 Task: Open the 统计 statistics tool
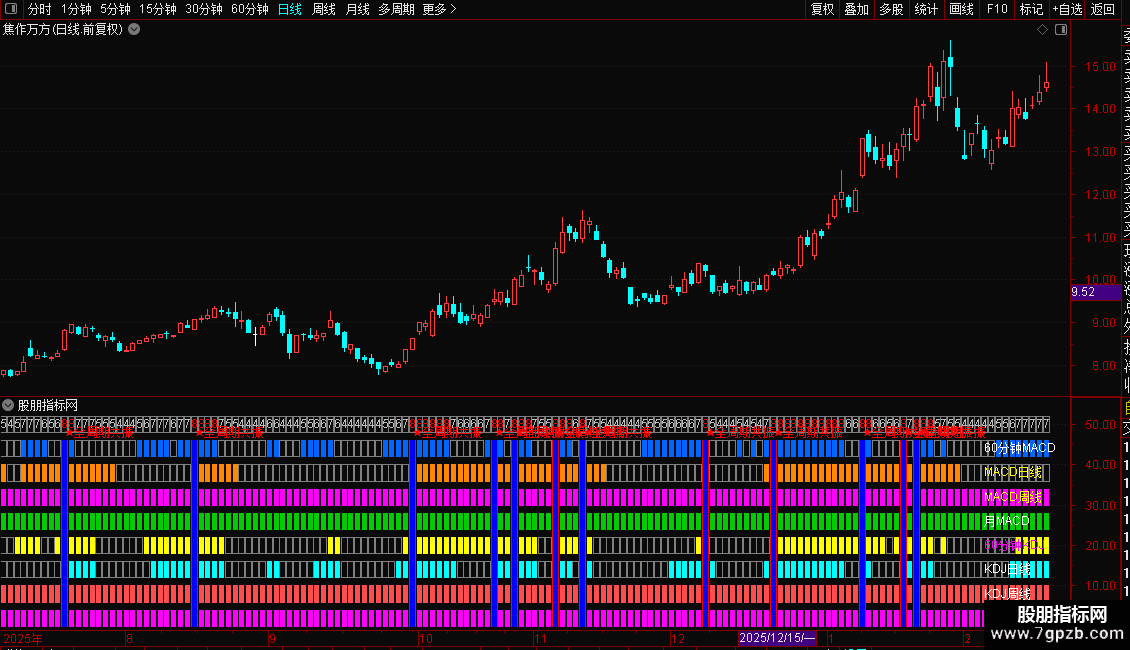pyautogui.click(x=926, y=9)
